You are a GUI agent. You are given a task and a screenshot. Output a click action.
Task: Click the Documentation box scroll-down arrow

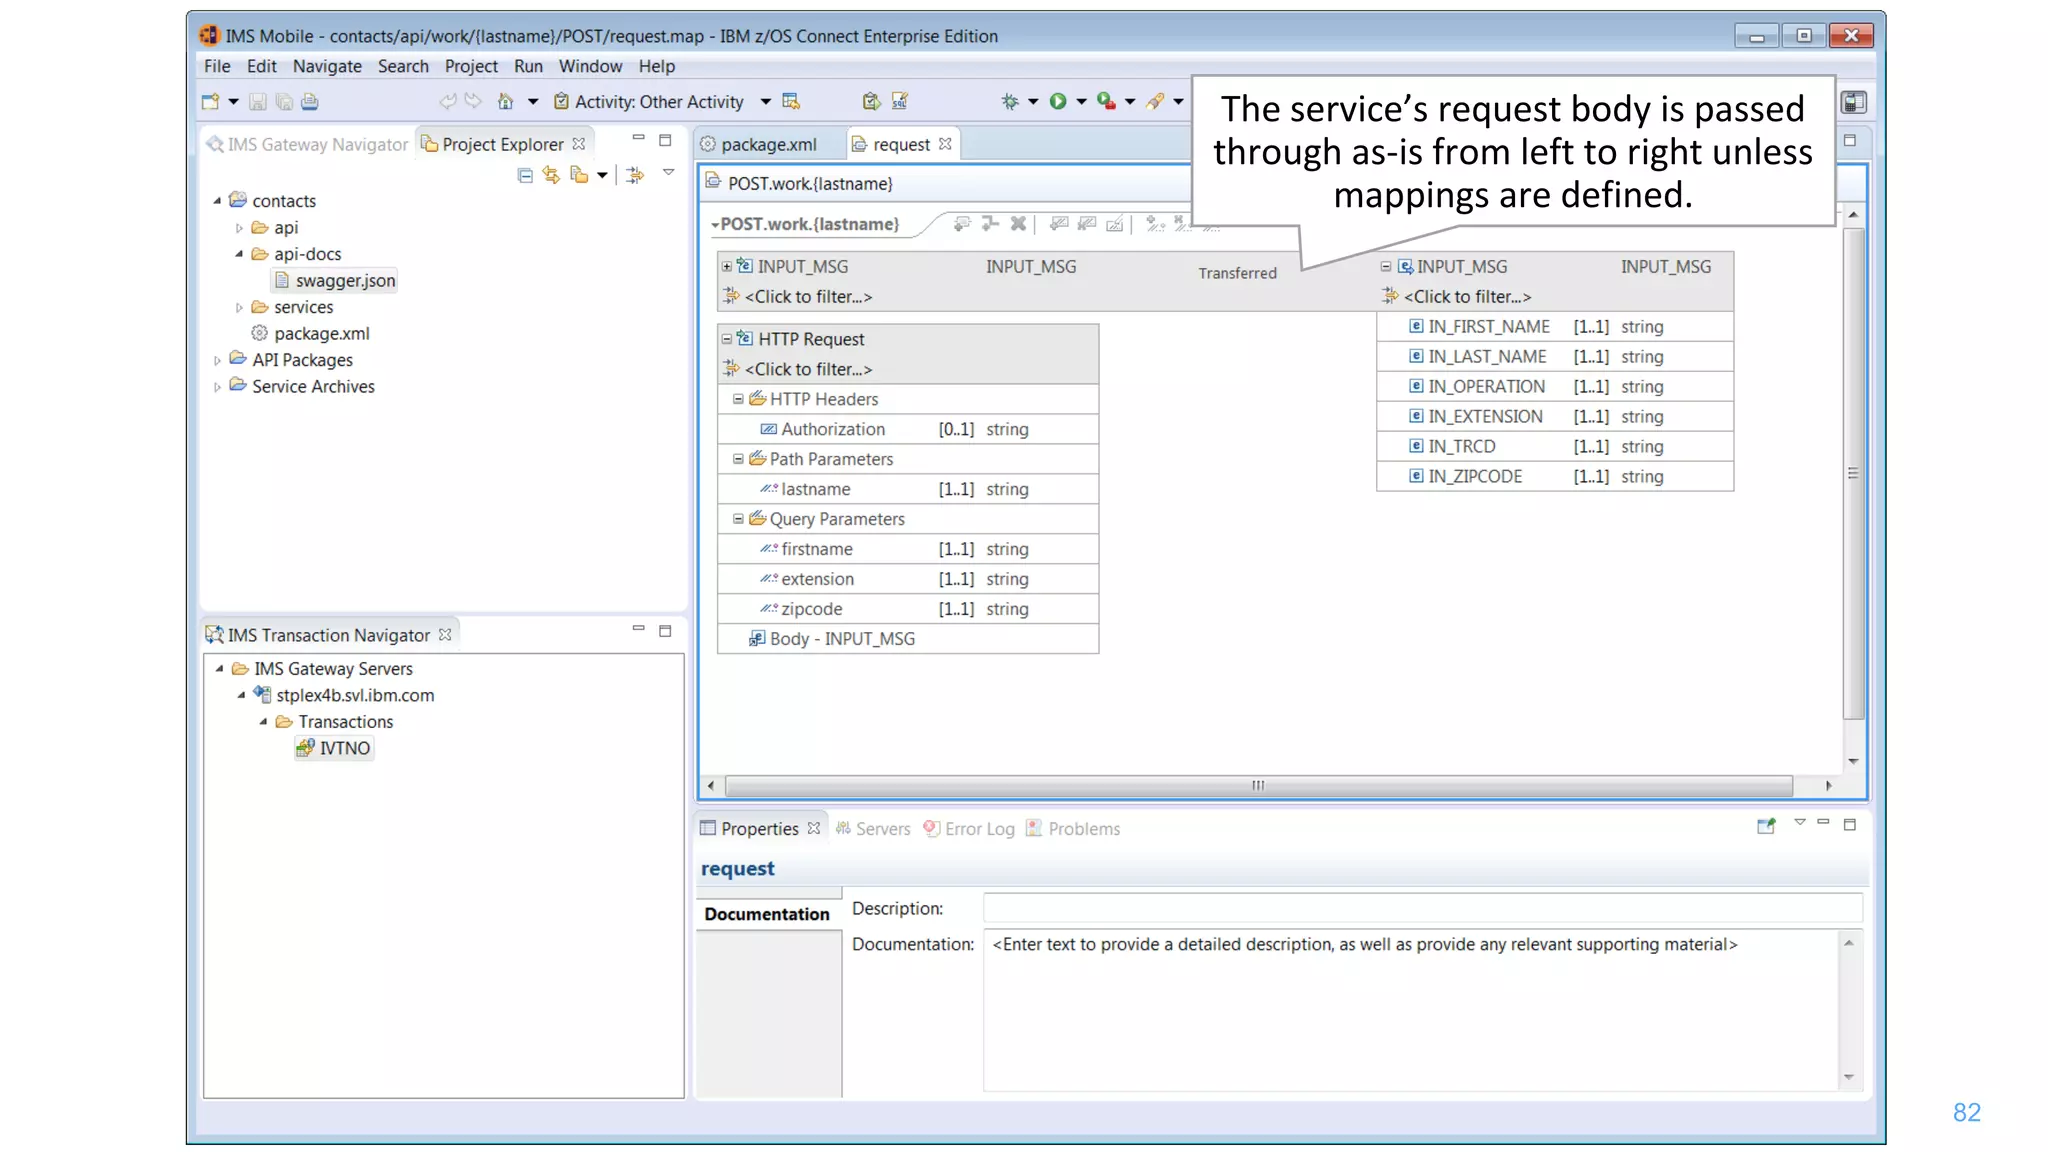tap(1849, 1077)
